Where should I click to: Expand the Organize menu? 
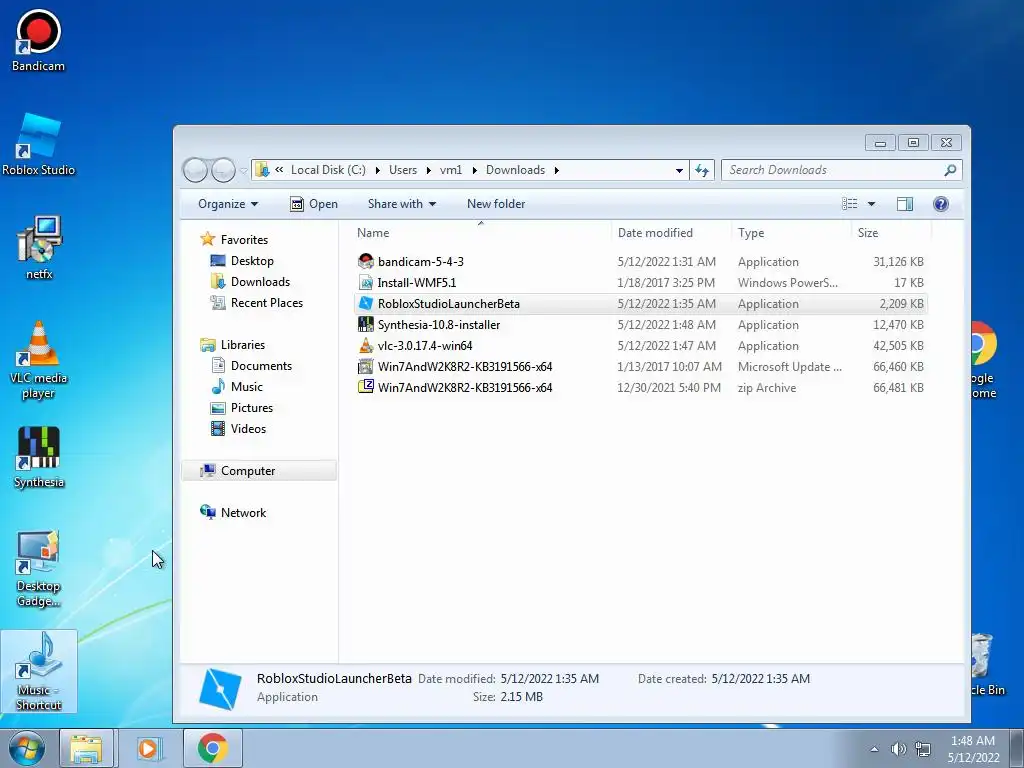[228, 204]
